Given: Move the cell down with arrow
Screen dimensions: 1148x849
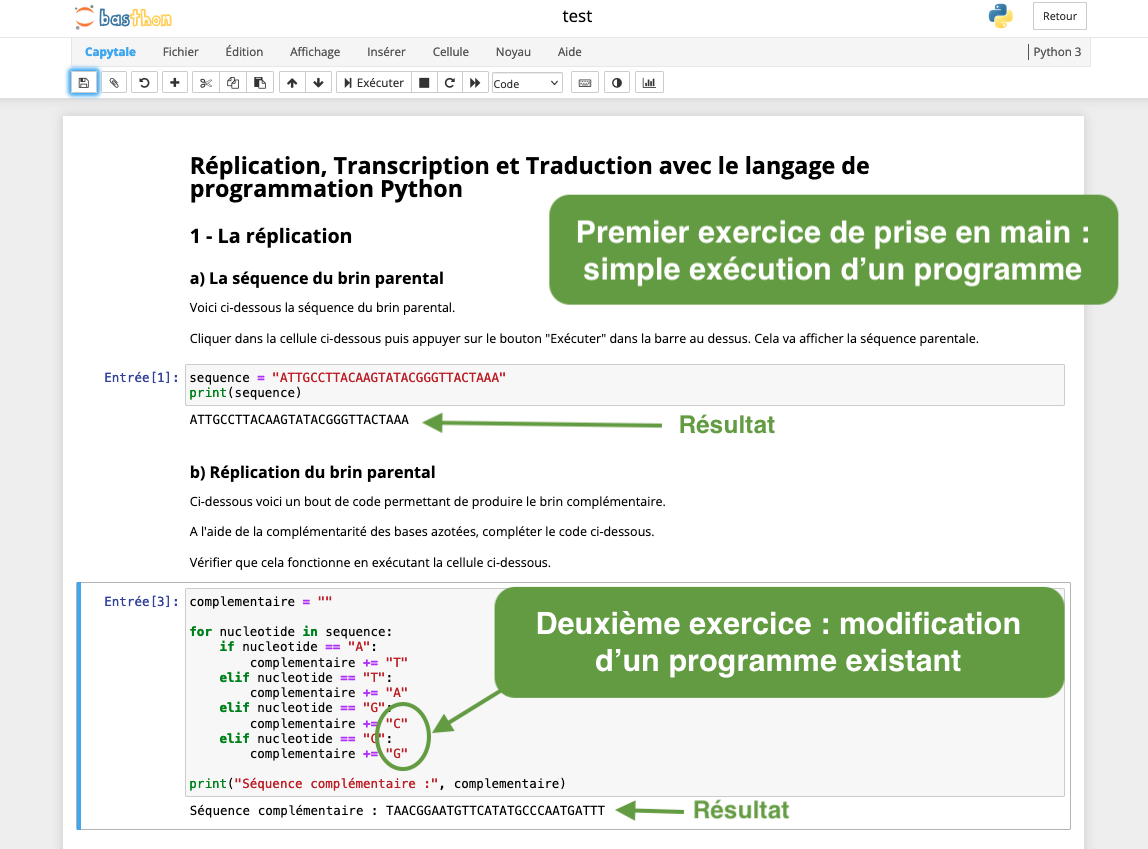Looking at the screenshot, I should point(318,83).
